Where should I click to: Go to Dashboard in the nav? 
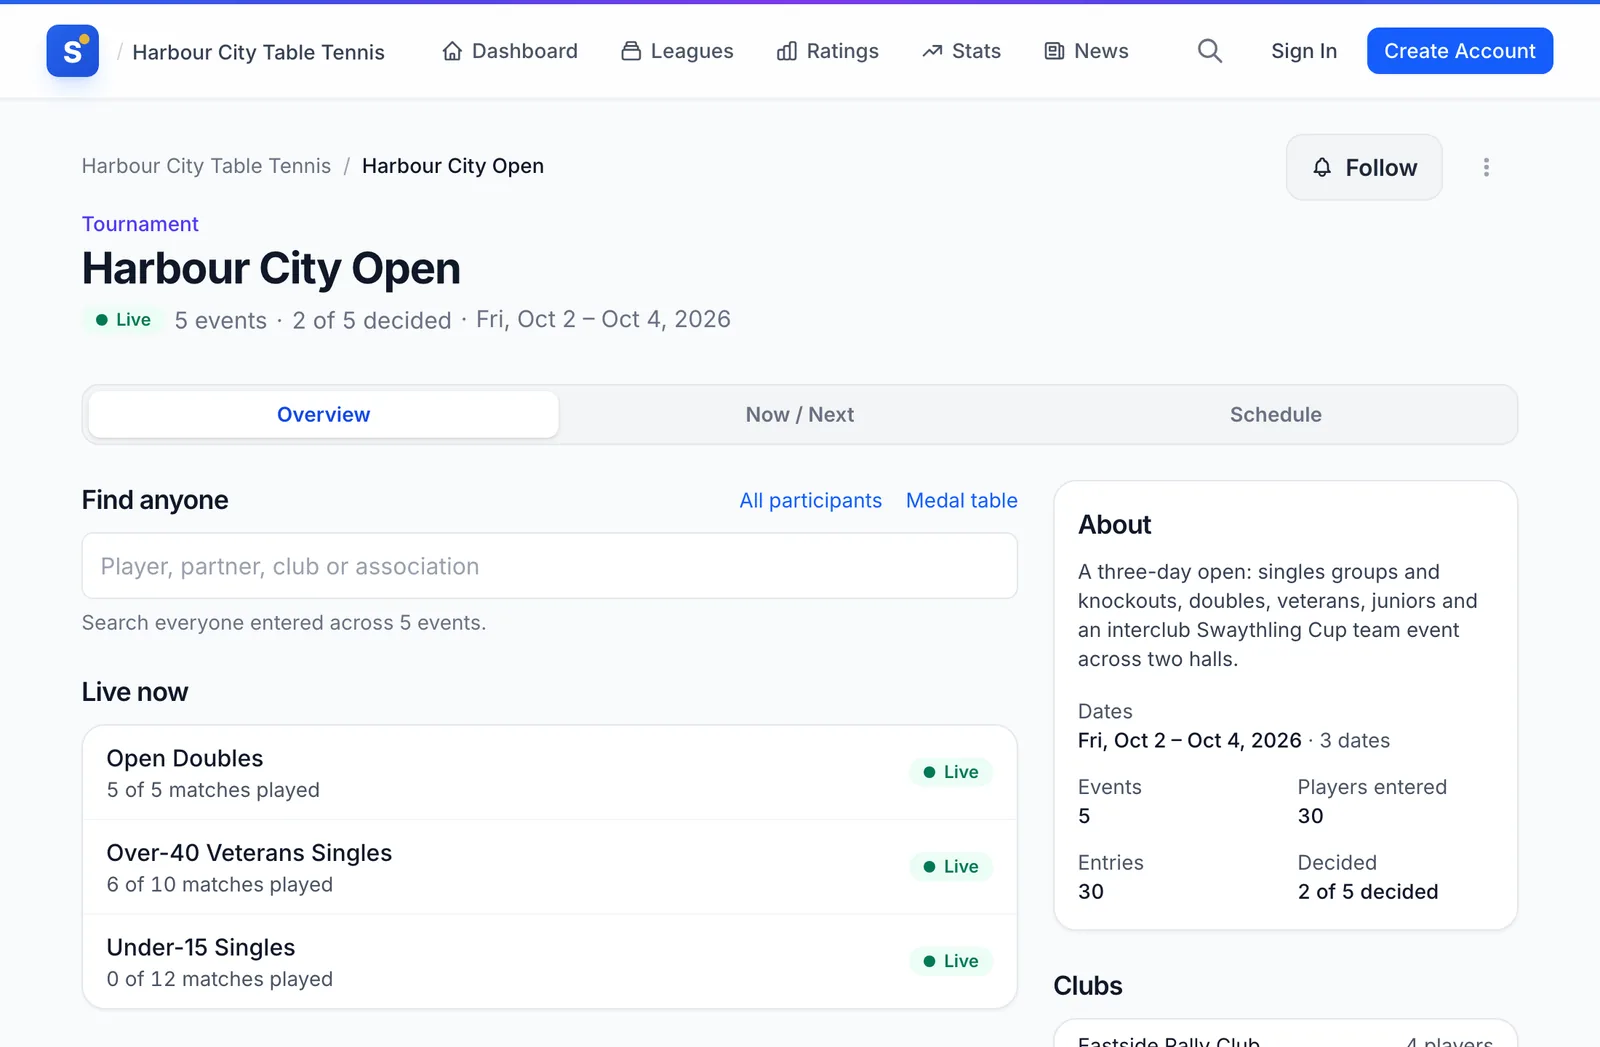pos(510,51)
